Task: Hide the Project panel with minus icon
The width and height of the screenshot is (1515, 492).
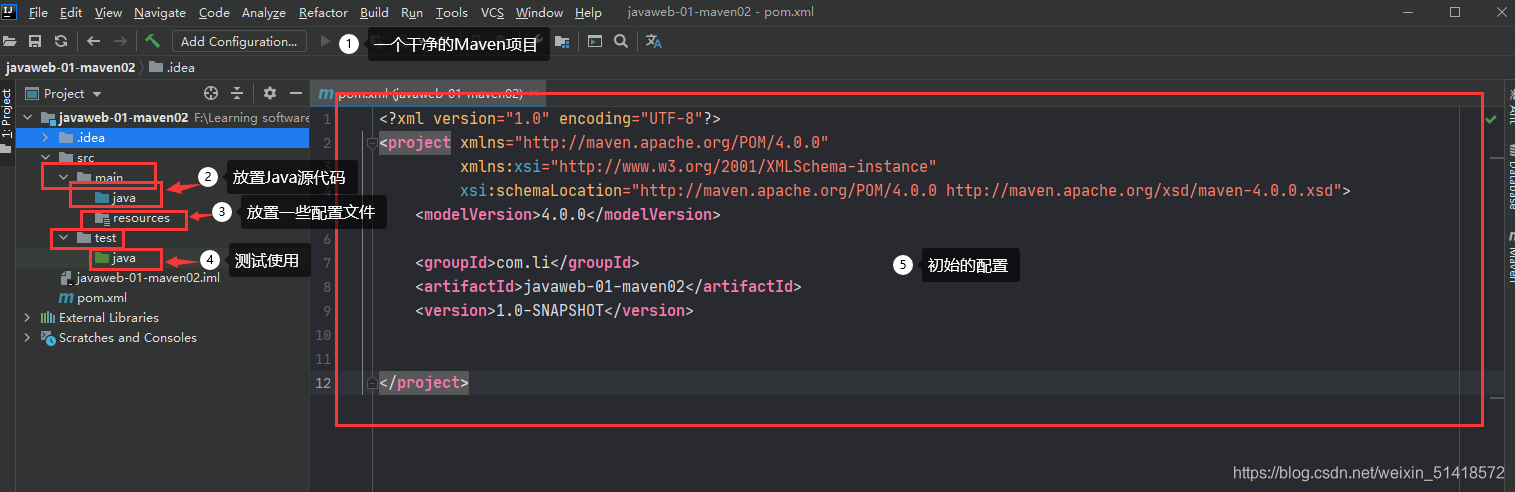Action: tap(295, 93)
